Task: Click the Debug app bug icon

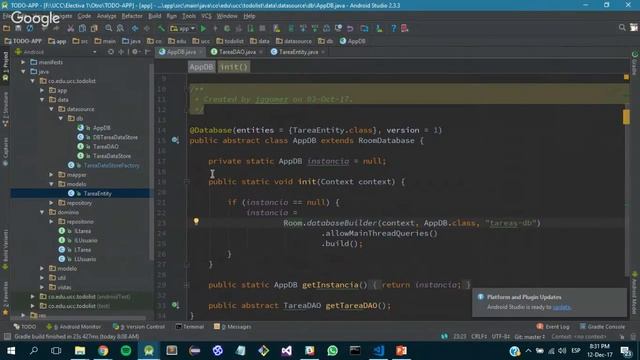Action: 227,29
